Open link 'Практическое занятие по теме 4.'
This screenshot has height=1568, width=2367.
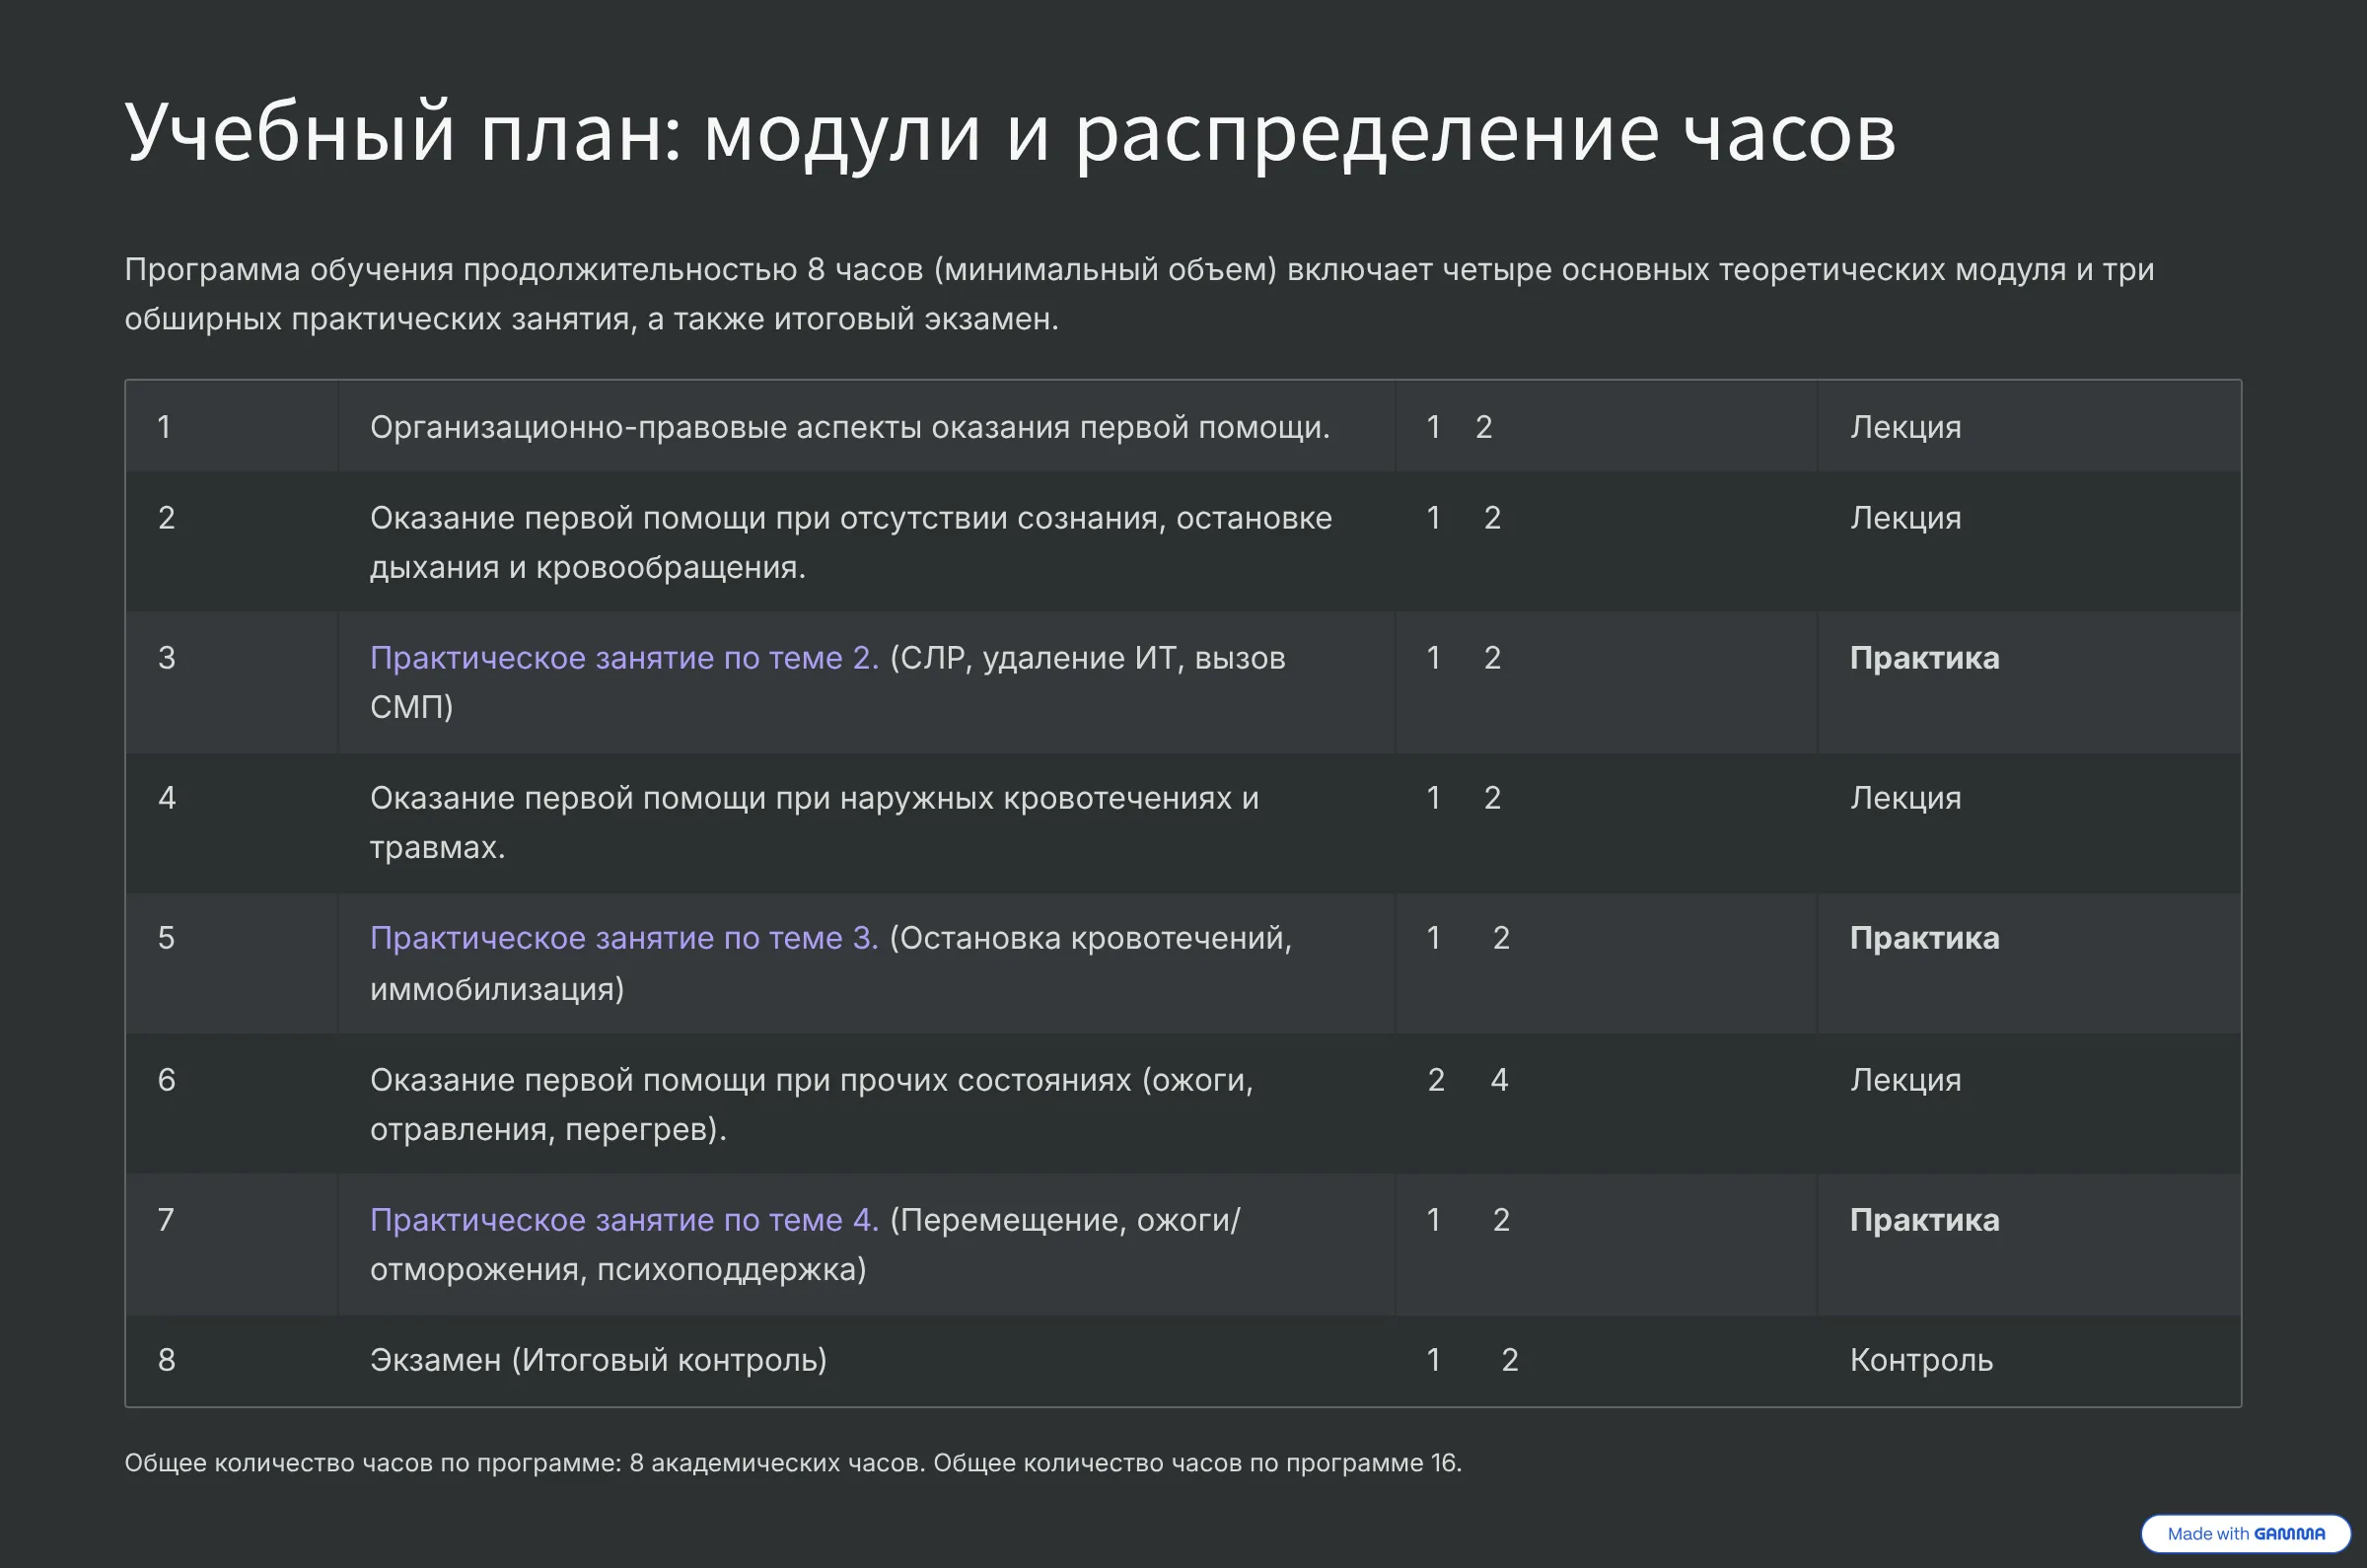click(624, 1220)
